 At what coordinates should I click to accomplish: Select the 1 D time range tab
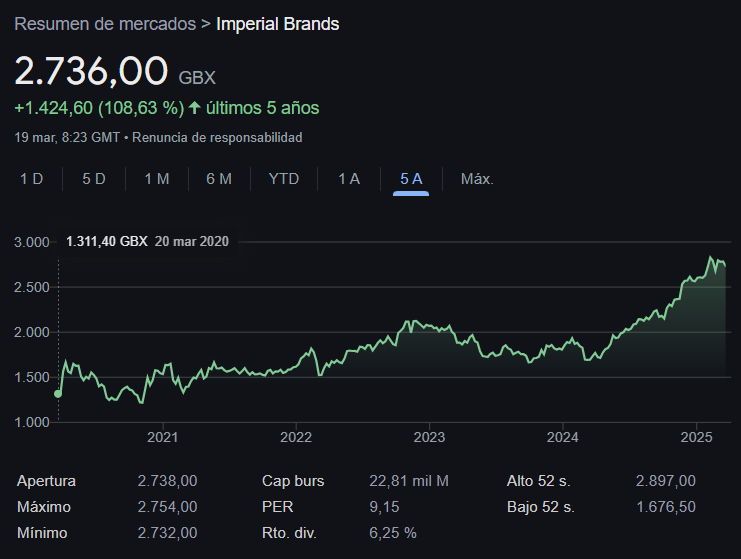click(32, 179)
